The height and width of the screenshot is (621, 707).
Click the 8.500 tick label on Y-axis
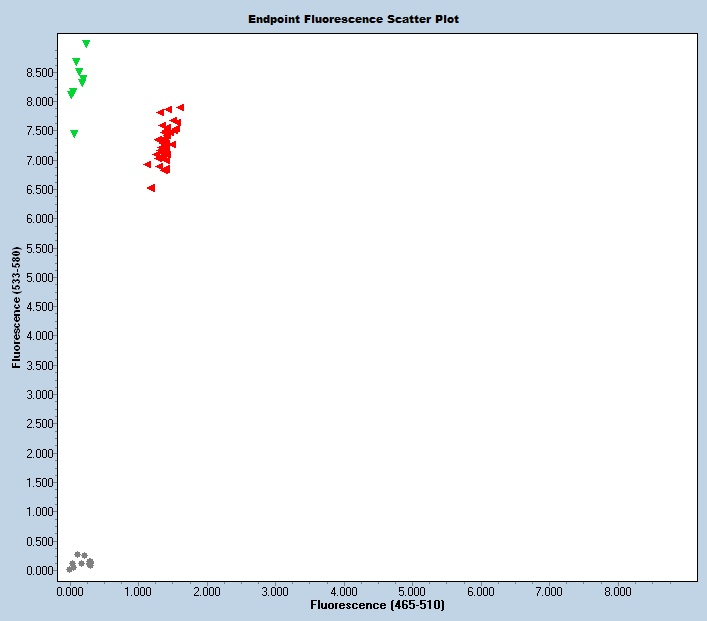(40, 72)
